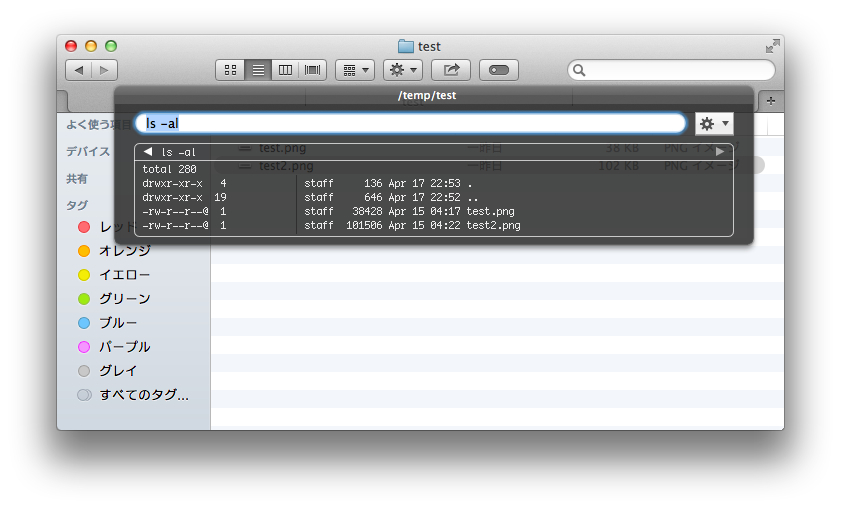Switch to column view
This screenshot has height=509, width=841.
tap(285, 70)
